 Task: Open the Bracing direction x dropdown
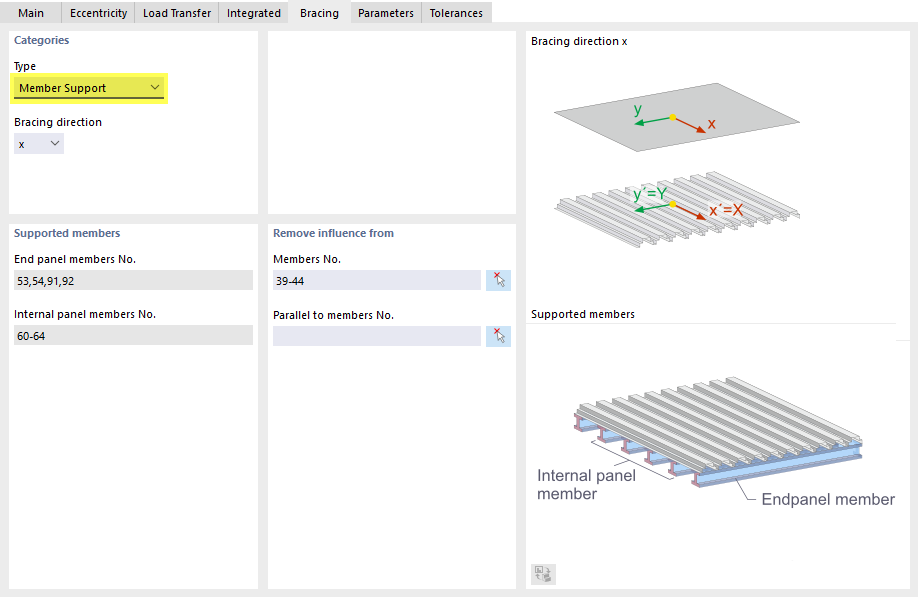[x=39, y=144]
